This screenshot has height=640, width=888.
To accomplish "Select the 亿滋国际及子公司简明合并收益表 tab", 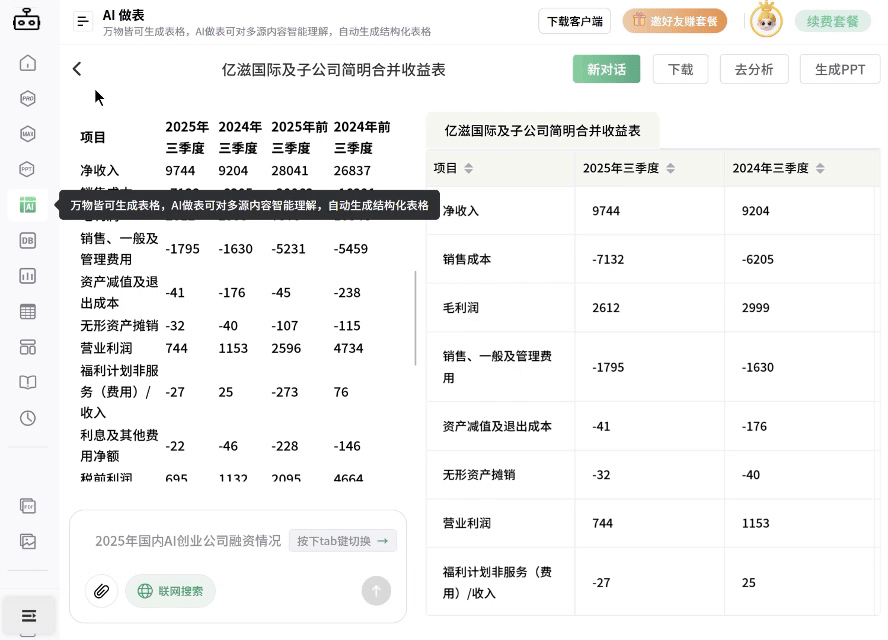I will pyautogui.click(x=541, y=130).
